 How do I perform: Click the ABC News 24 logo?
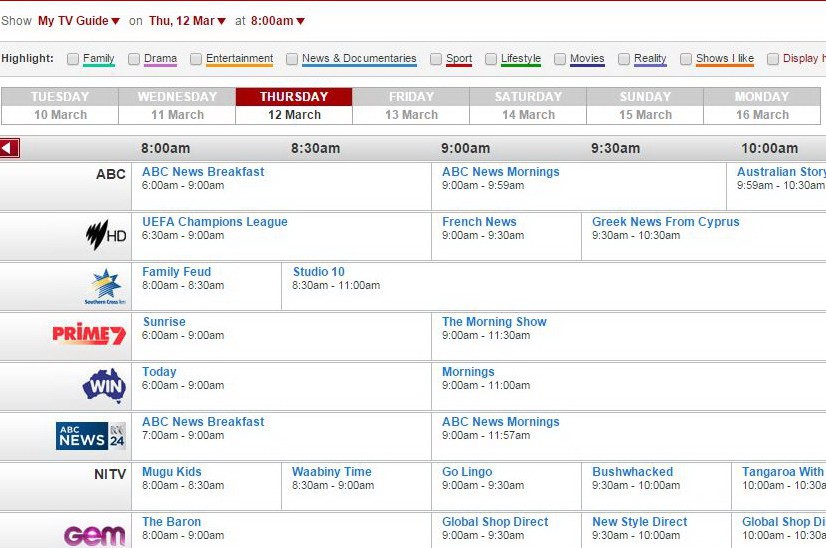coord(90,436)
